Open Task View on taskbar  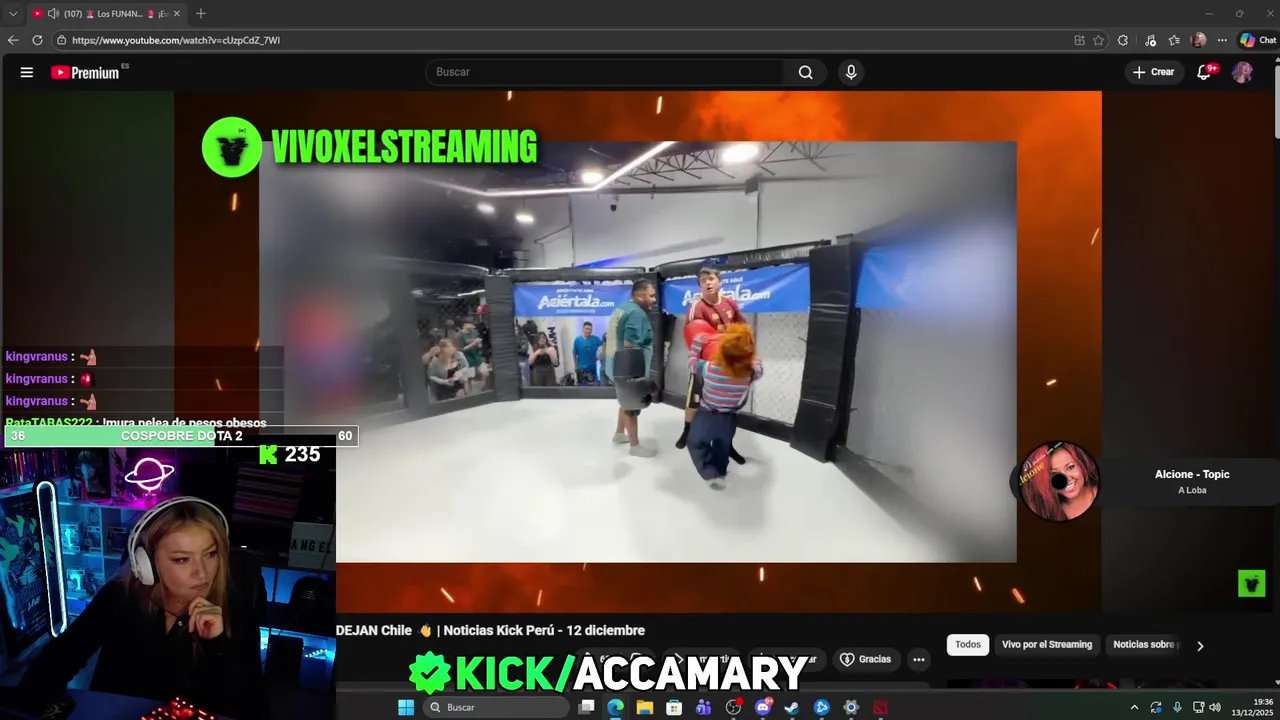(586, 707)
